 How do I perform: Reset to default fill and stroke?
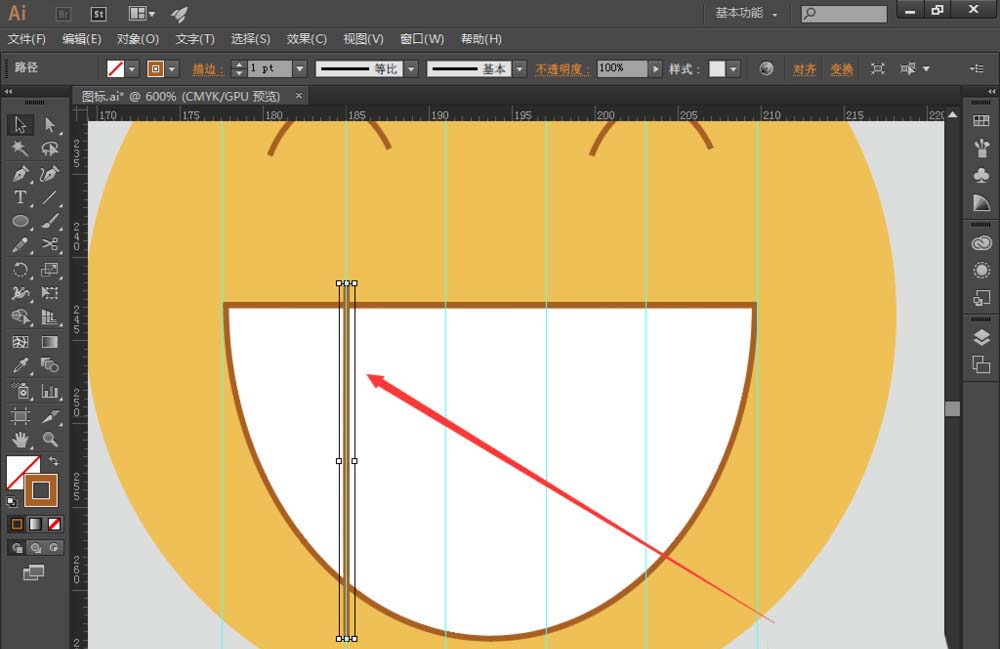11,502
